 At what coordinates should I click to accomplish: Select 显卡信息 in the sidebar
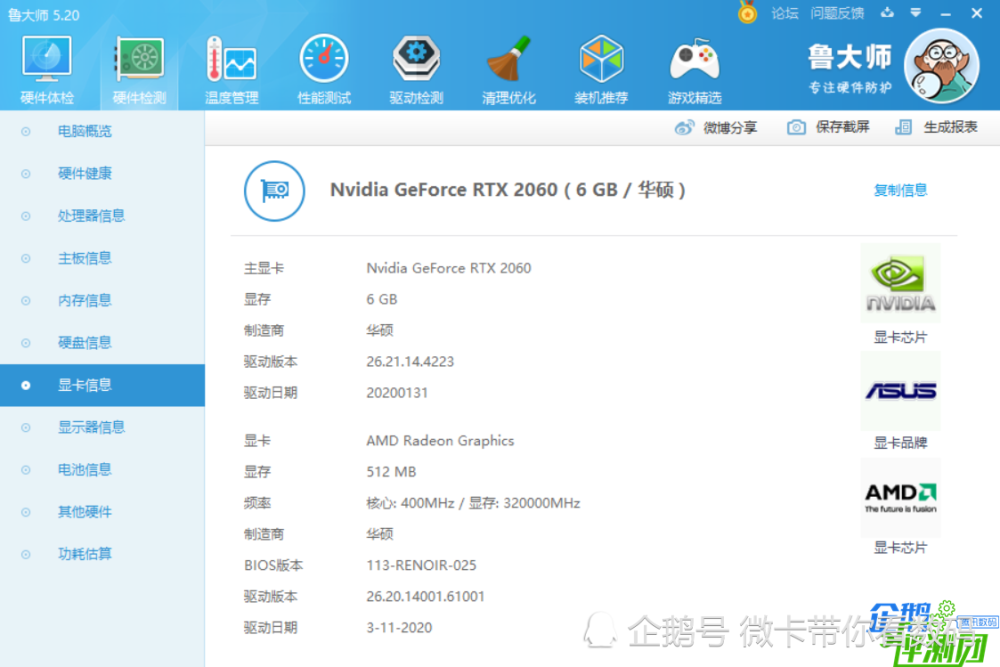point(102,385)
